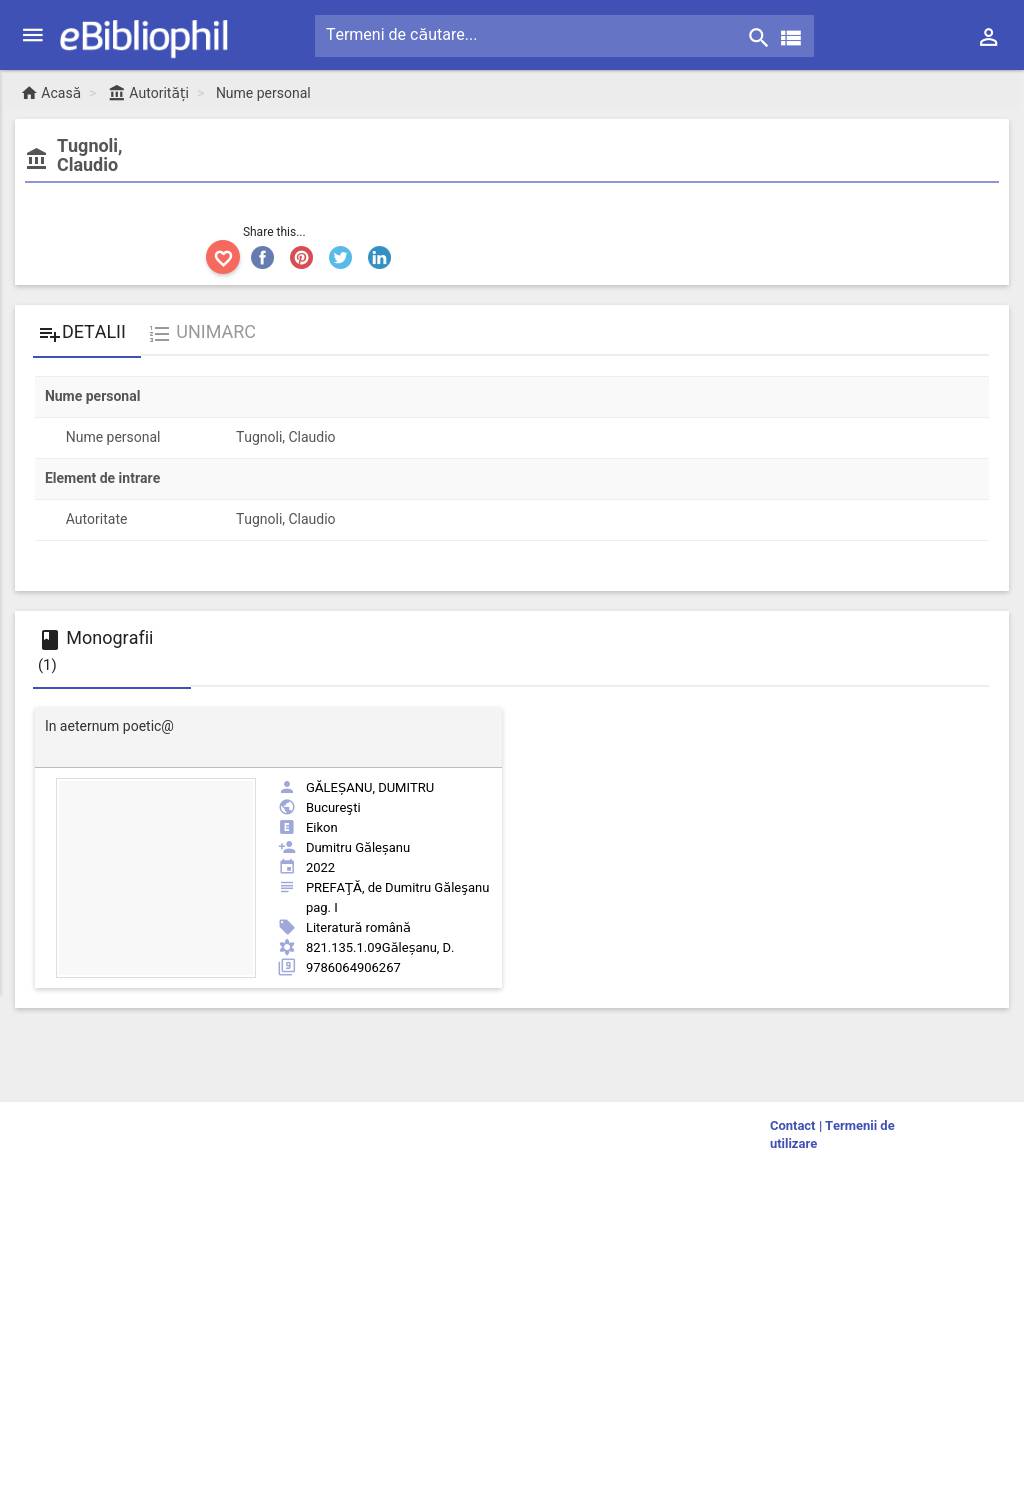Share on Pinterest
This screenshot has height=1486, width=1024.
coord(301,258)
